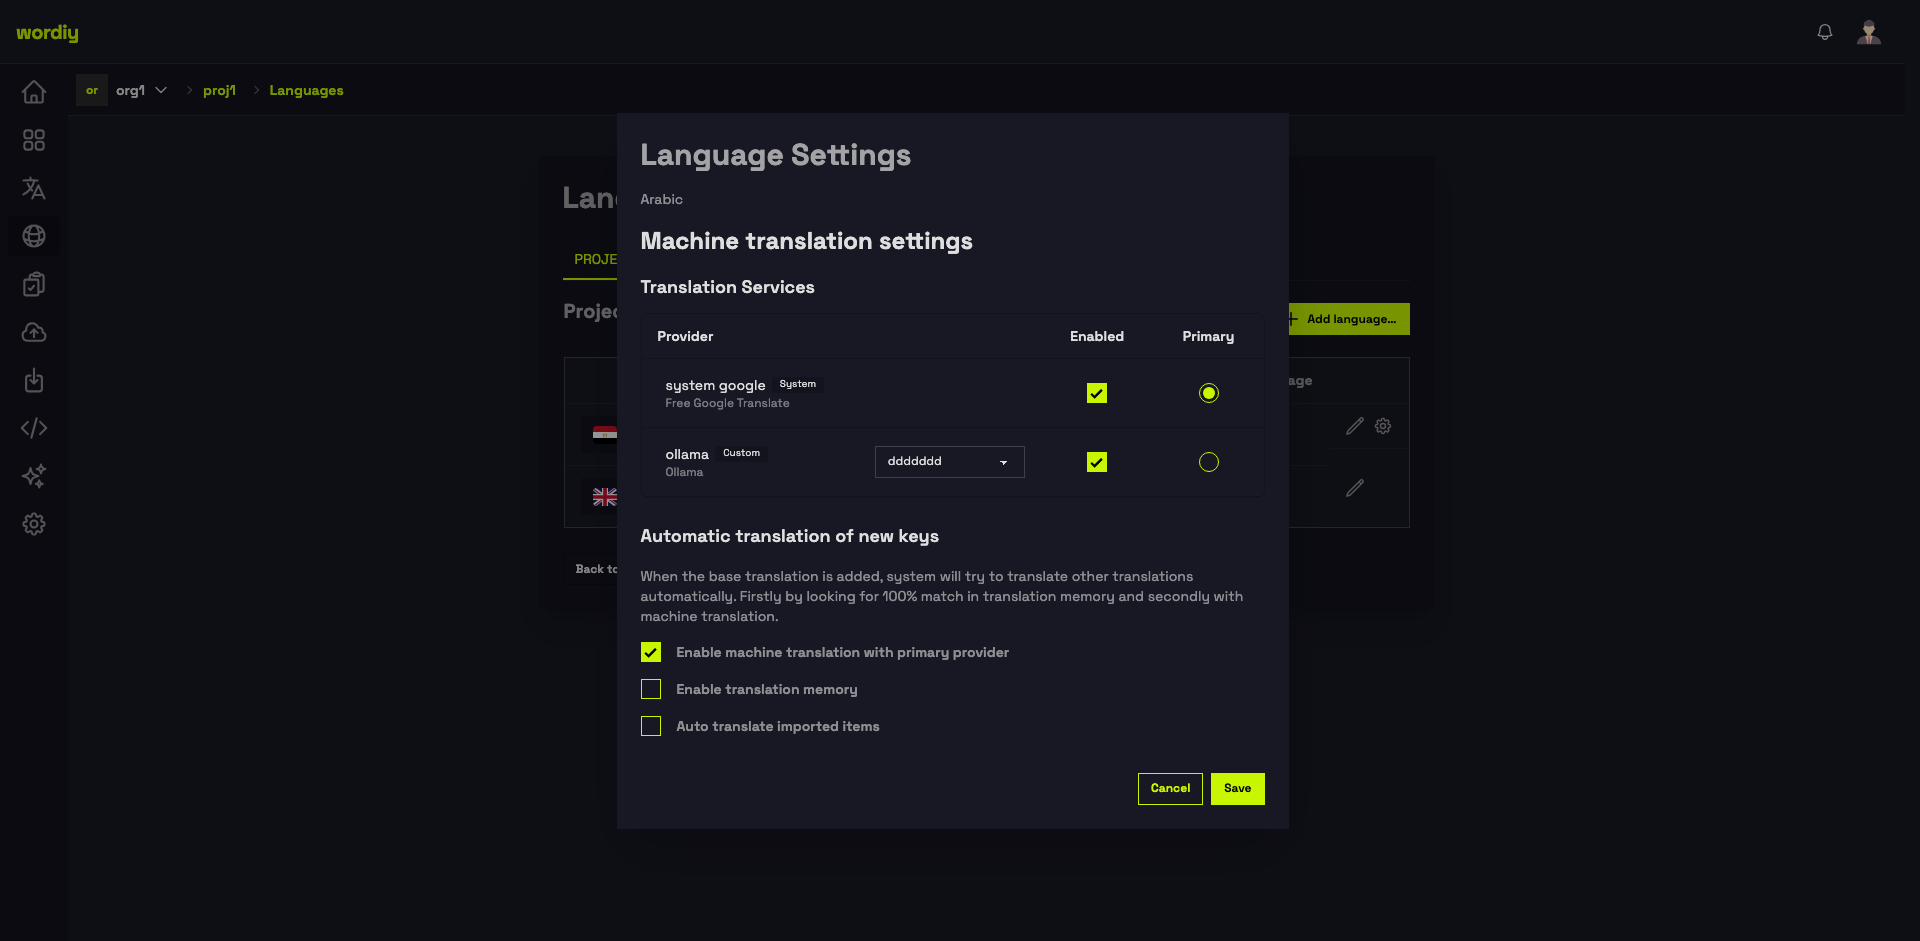Check Auto translate imported items
The width and height of the screenshot is (1920, 941).
click(x=651, y=726)
